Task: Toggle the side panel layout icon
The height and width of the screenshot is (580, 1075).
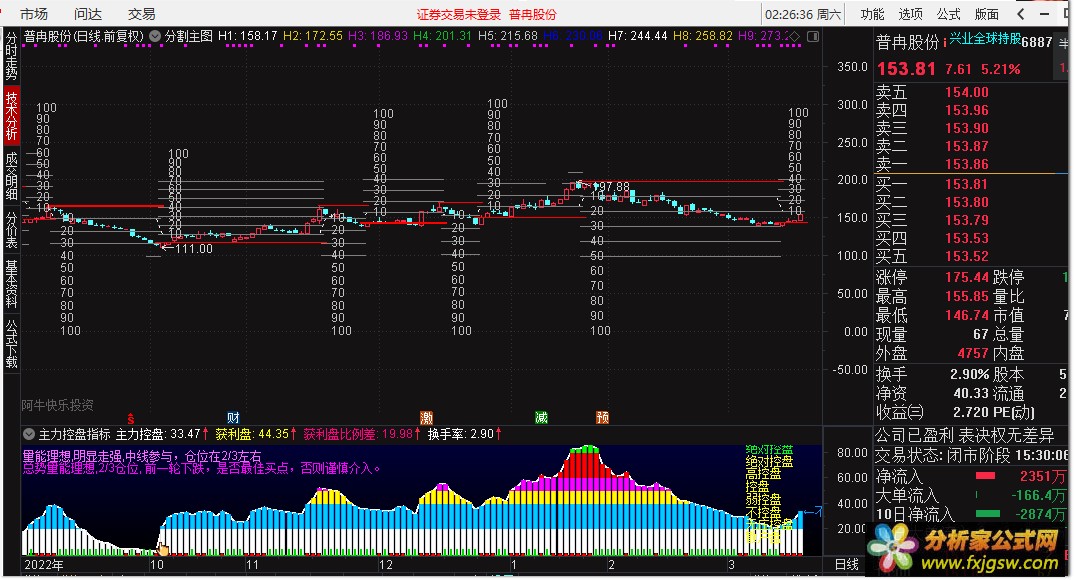Action: [813, 36]
